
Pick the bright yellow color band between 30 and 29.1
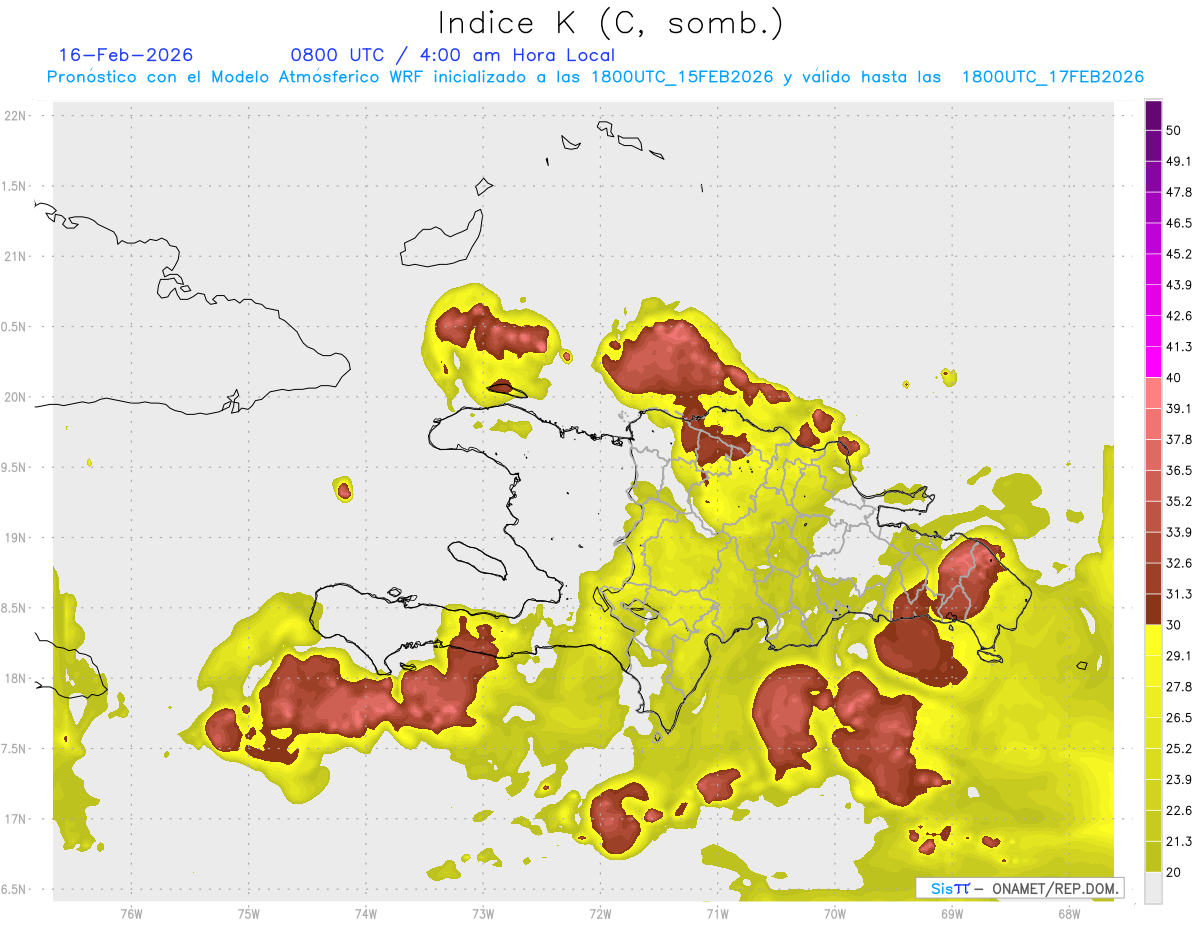(1153, 641)
